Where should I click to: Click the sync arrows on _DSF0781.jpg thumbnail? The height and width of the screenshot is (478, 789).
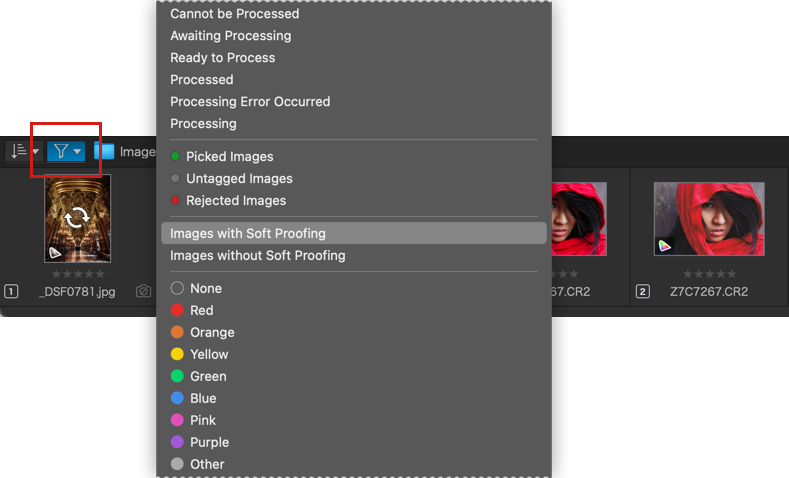click(x=77, y=218)
